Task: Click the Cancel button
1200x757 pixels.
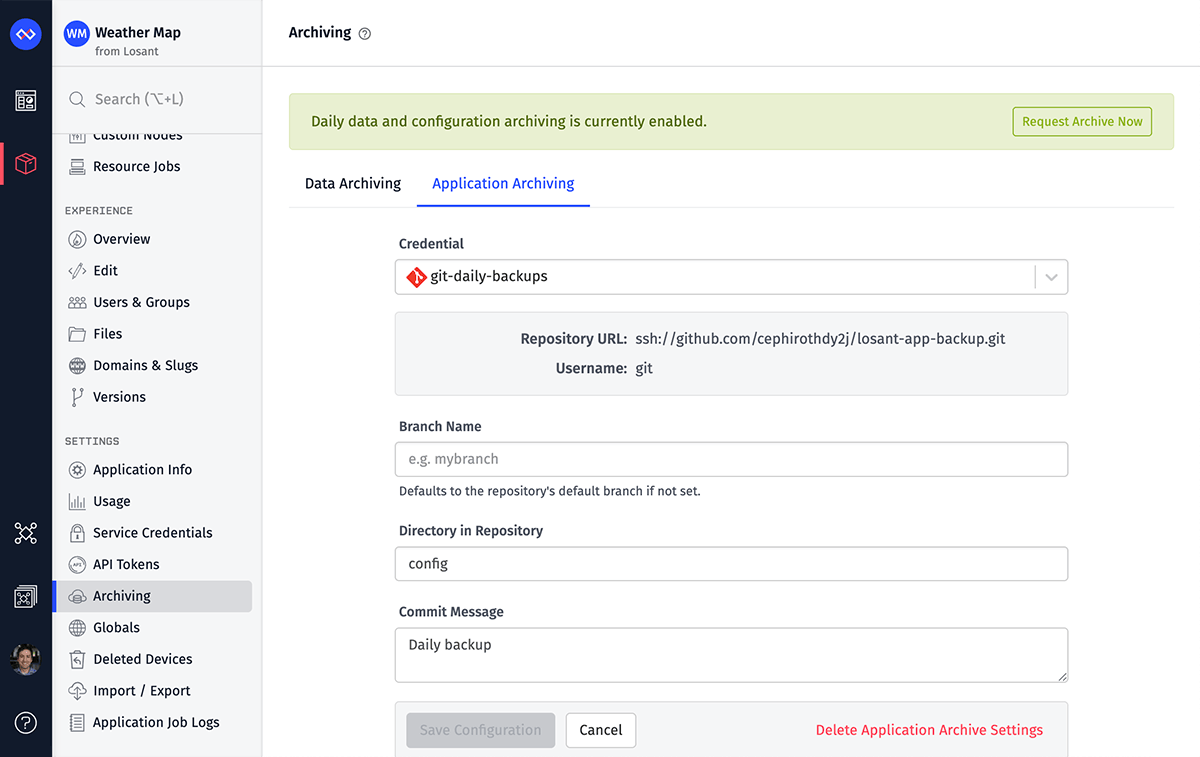Action: [x=600, y=730]
